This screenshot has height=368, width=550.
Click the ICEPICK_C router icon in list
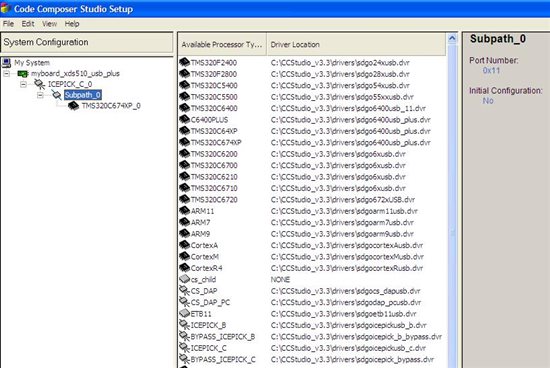(185, 348)
